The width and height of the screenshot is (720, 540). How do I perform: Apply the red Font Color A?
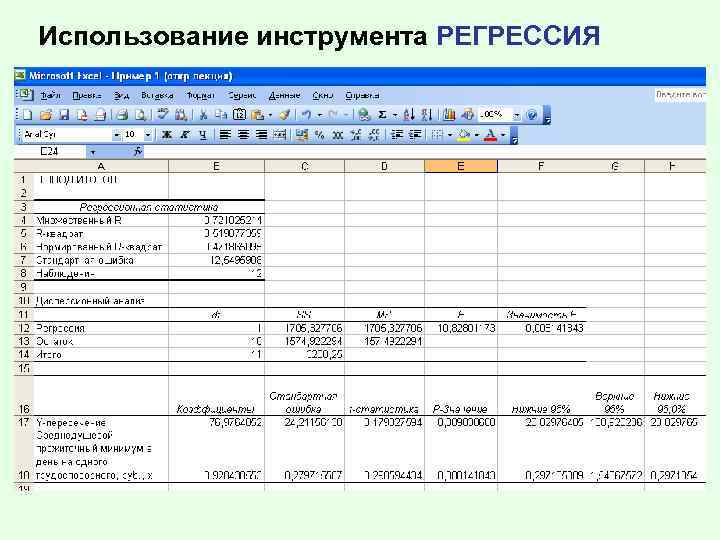(x=491, y=135)
